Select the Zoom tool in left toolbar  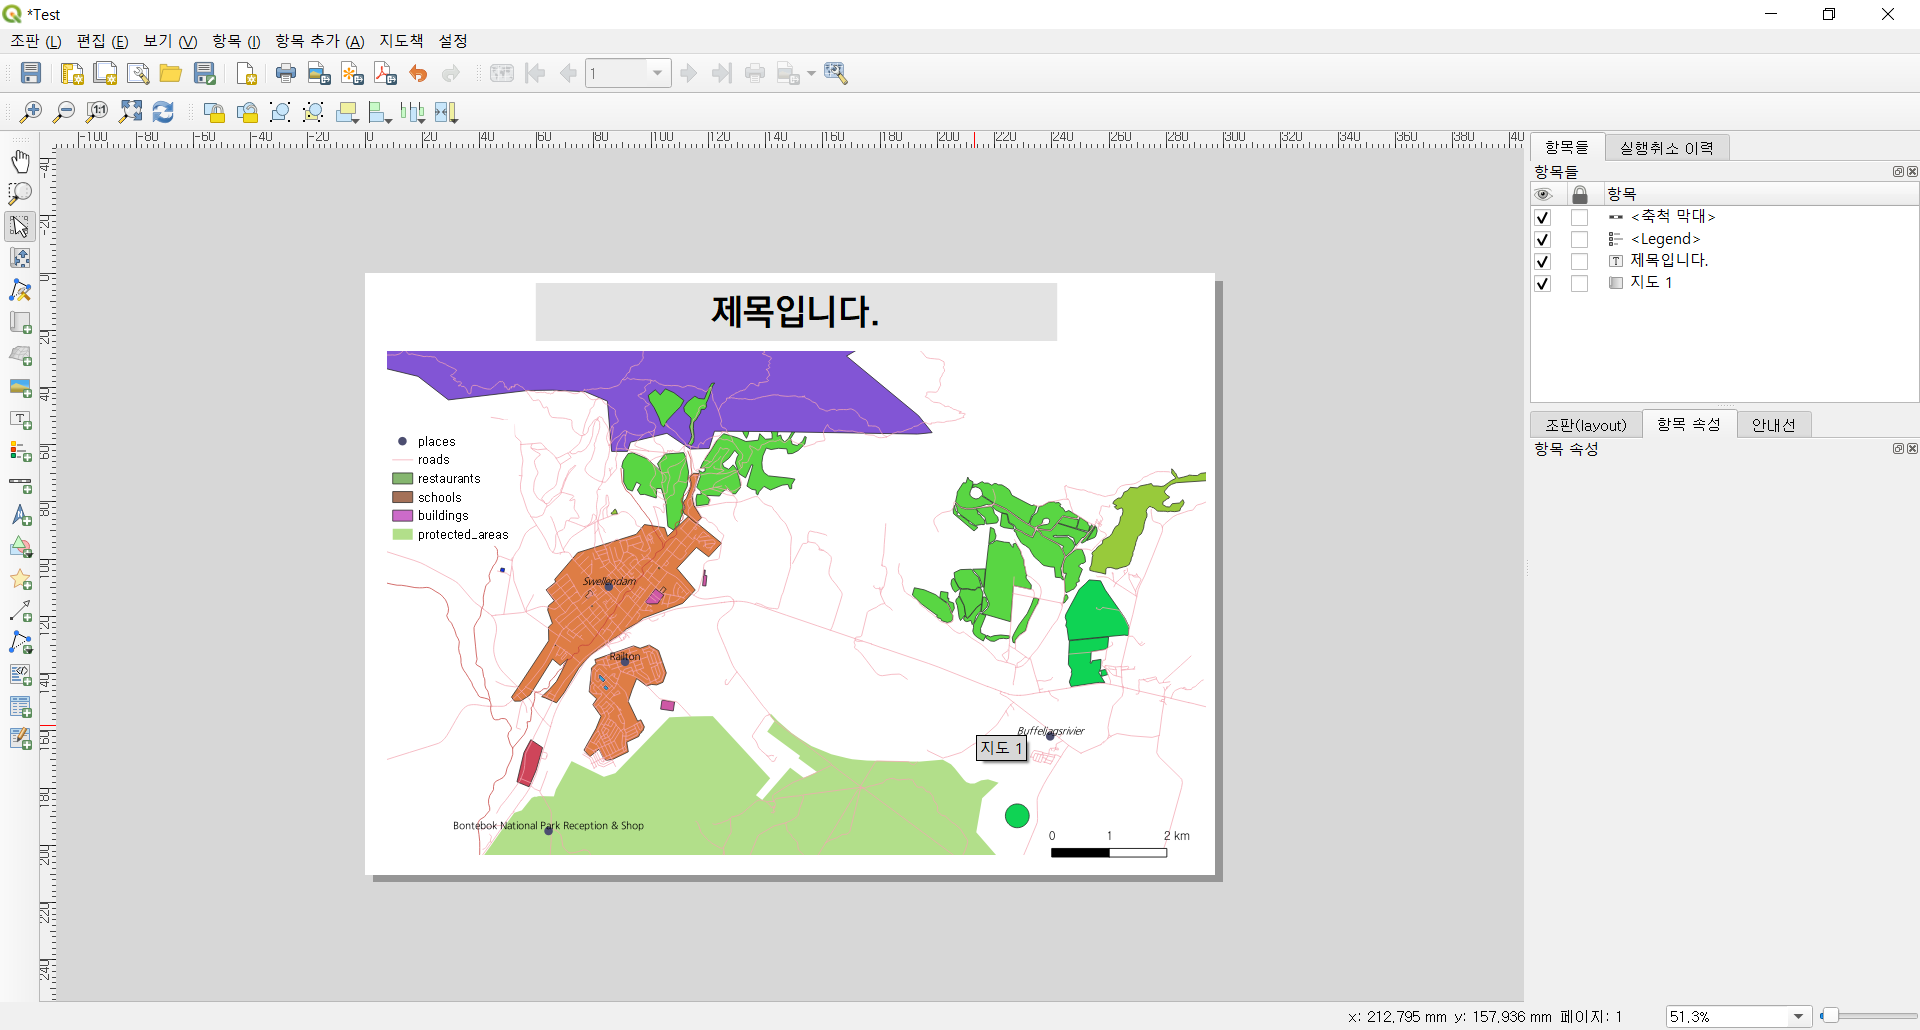tap(20, 193)
